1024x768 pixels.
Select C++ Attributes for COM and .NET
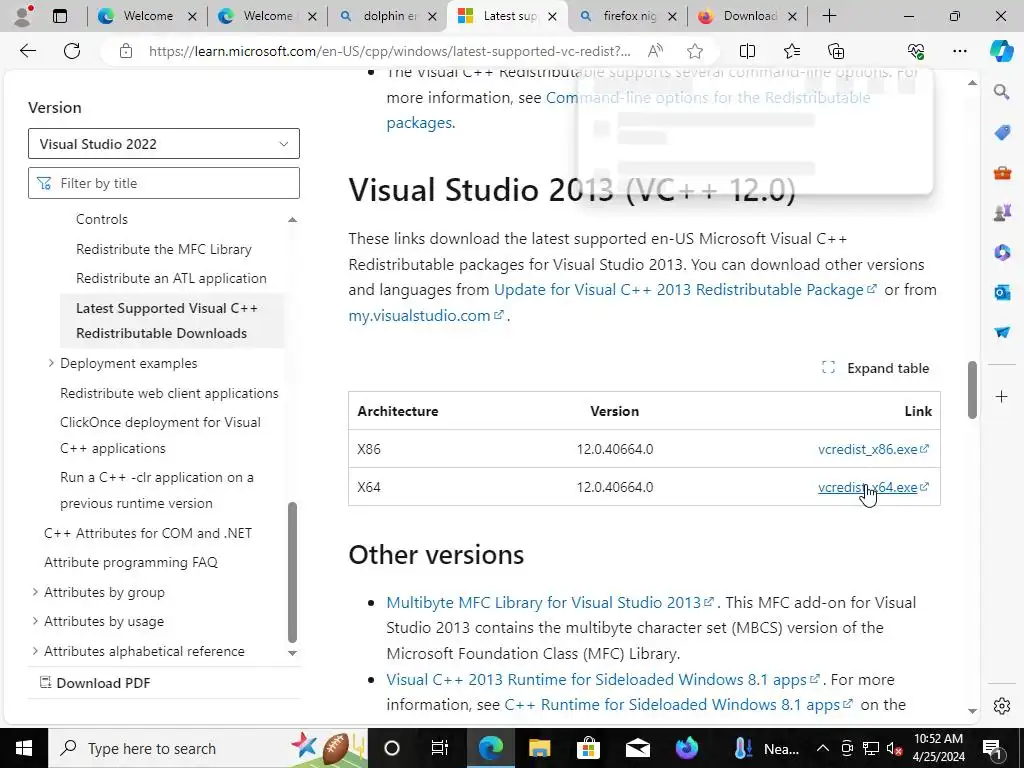click(148, 533)
